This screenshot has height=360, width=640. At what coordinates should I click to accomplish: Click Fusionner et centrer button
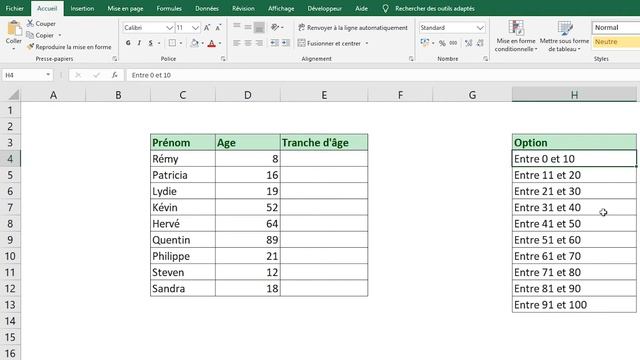(329, 43)
